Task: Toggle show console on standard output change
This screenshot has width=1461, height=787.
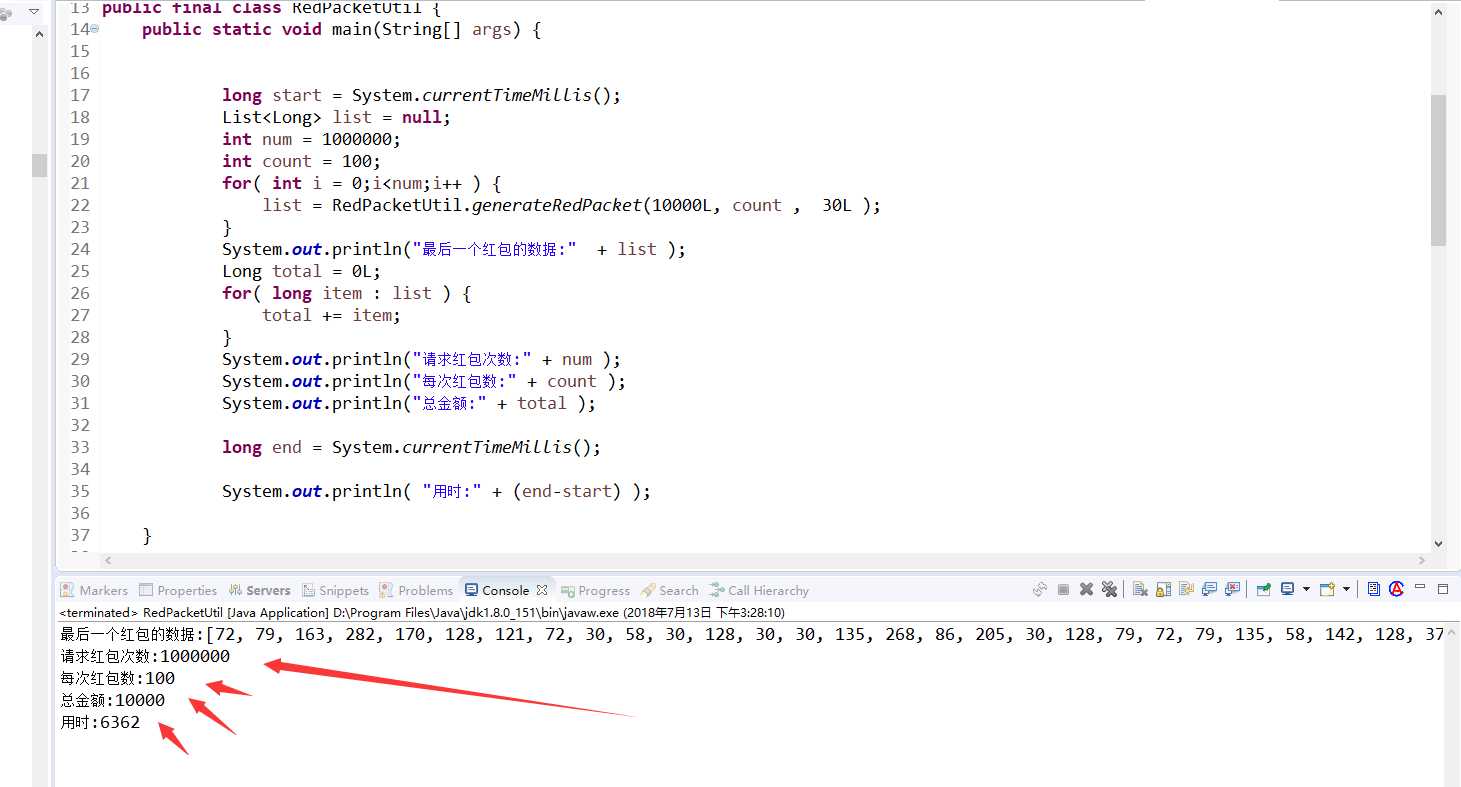Action: click(1209, 589)
